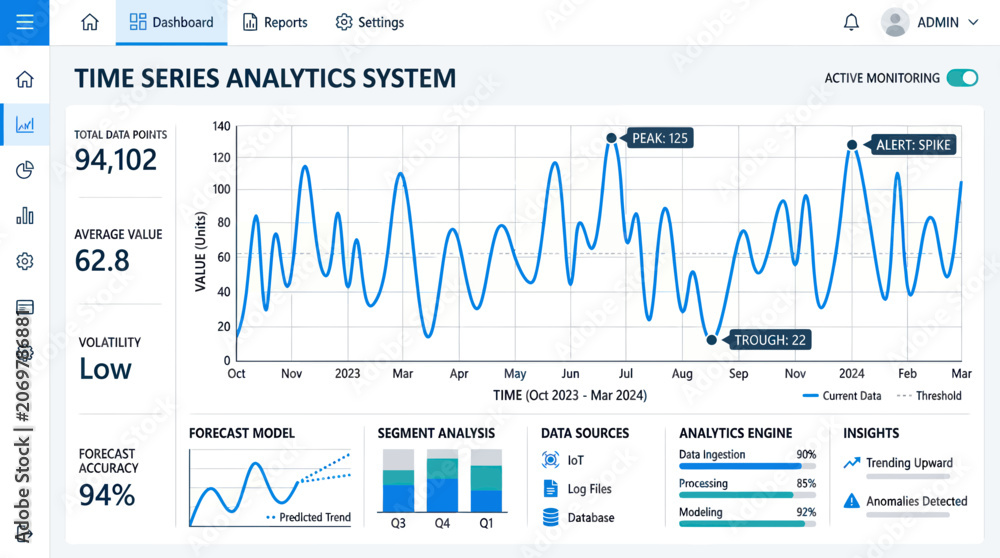This screenshot has width=1000, height=558.
Task: Click the home icon in top bar
Action: pyautogui.click(x=90, y=22)
